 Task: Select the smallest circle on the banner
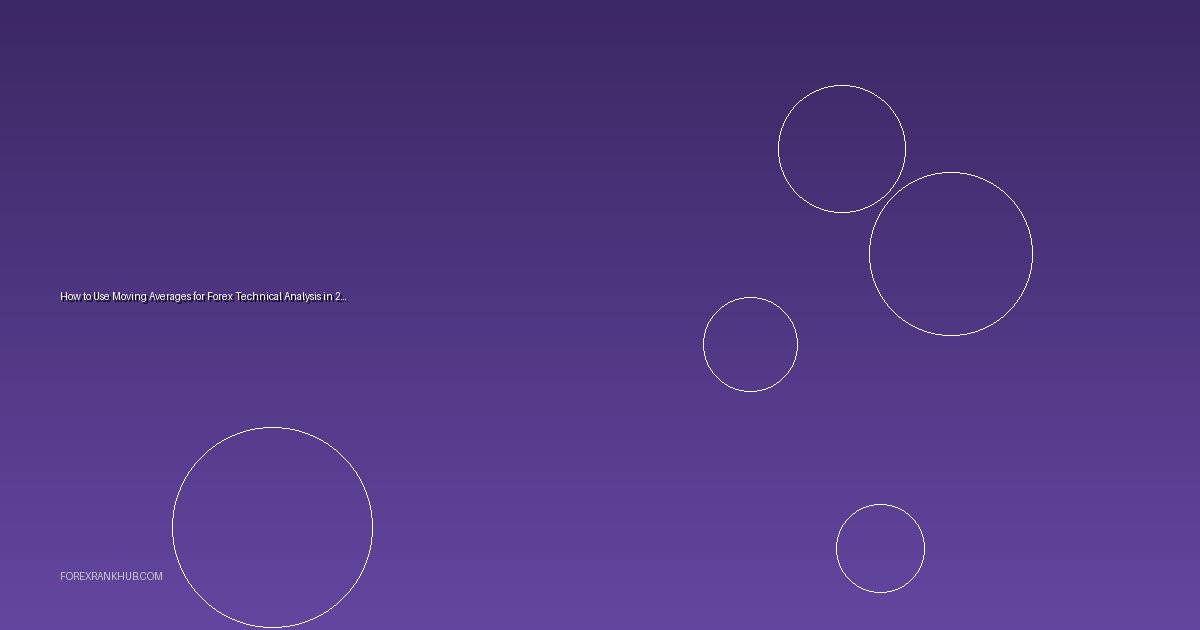(880, 548)
